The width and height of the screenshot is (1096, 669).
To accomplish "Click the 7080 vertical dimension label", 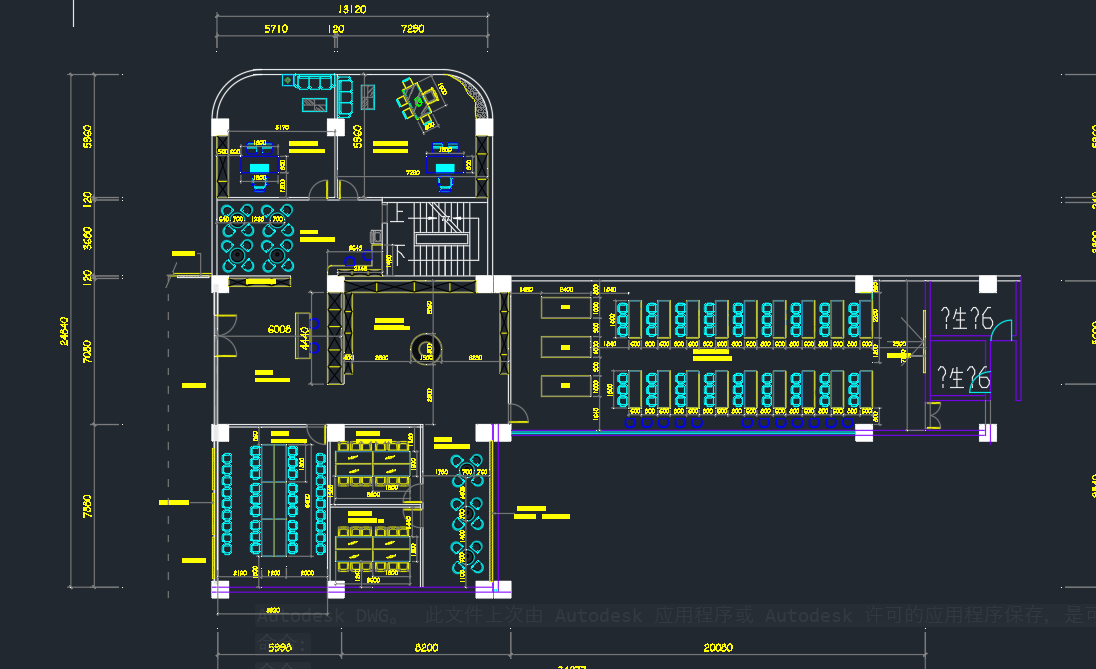I will point(87,351).
